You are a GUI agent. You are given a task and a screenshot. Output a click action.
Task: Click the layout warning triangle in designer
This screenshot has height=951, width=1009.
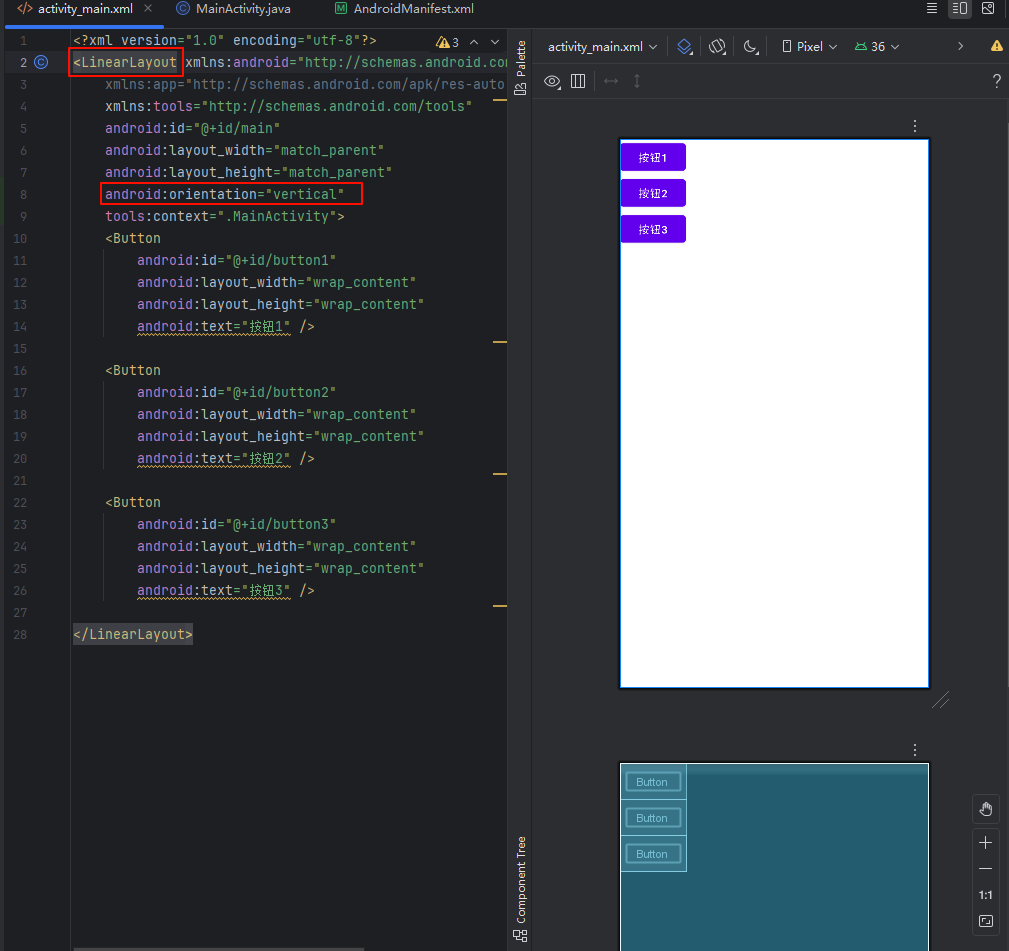point(996,46)
